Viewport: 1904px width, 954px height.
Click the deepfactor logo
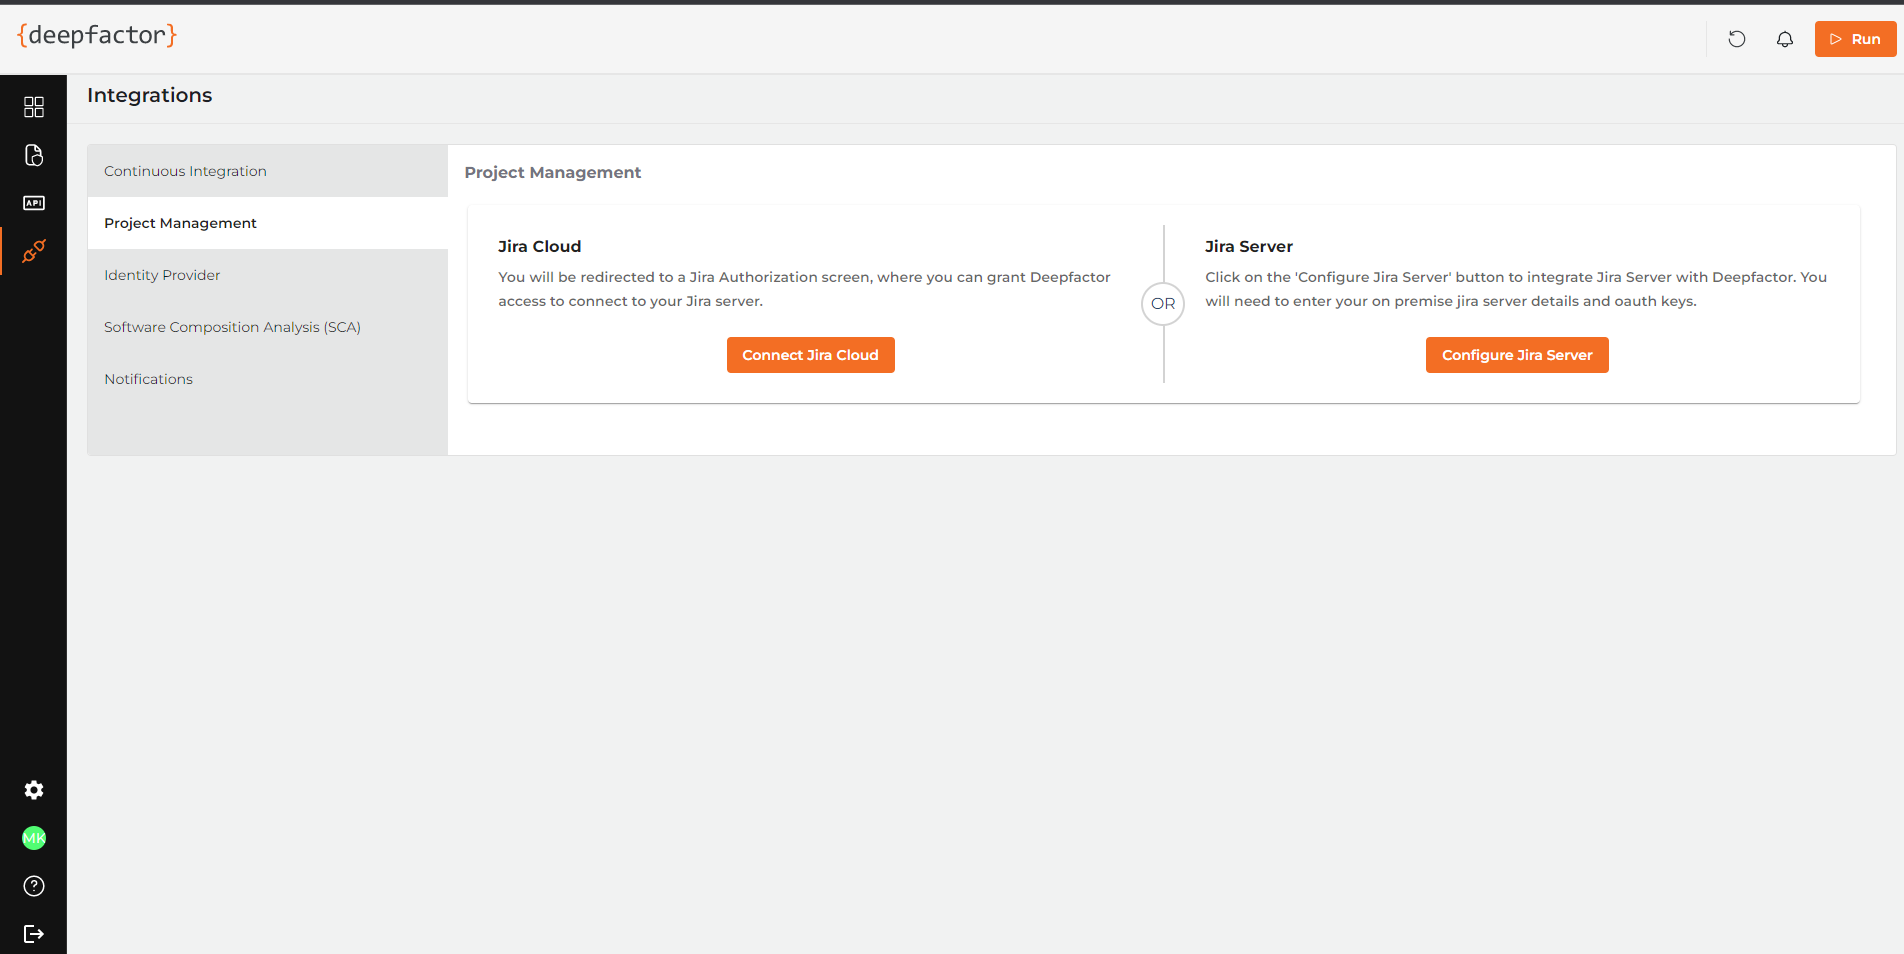pyautogui.click(x=97, y=35)
